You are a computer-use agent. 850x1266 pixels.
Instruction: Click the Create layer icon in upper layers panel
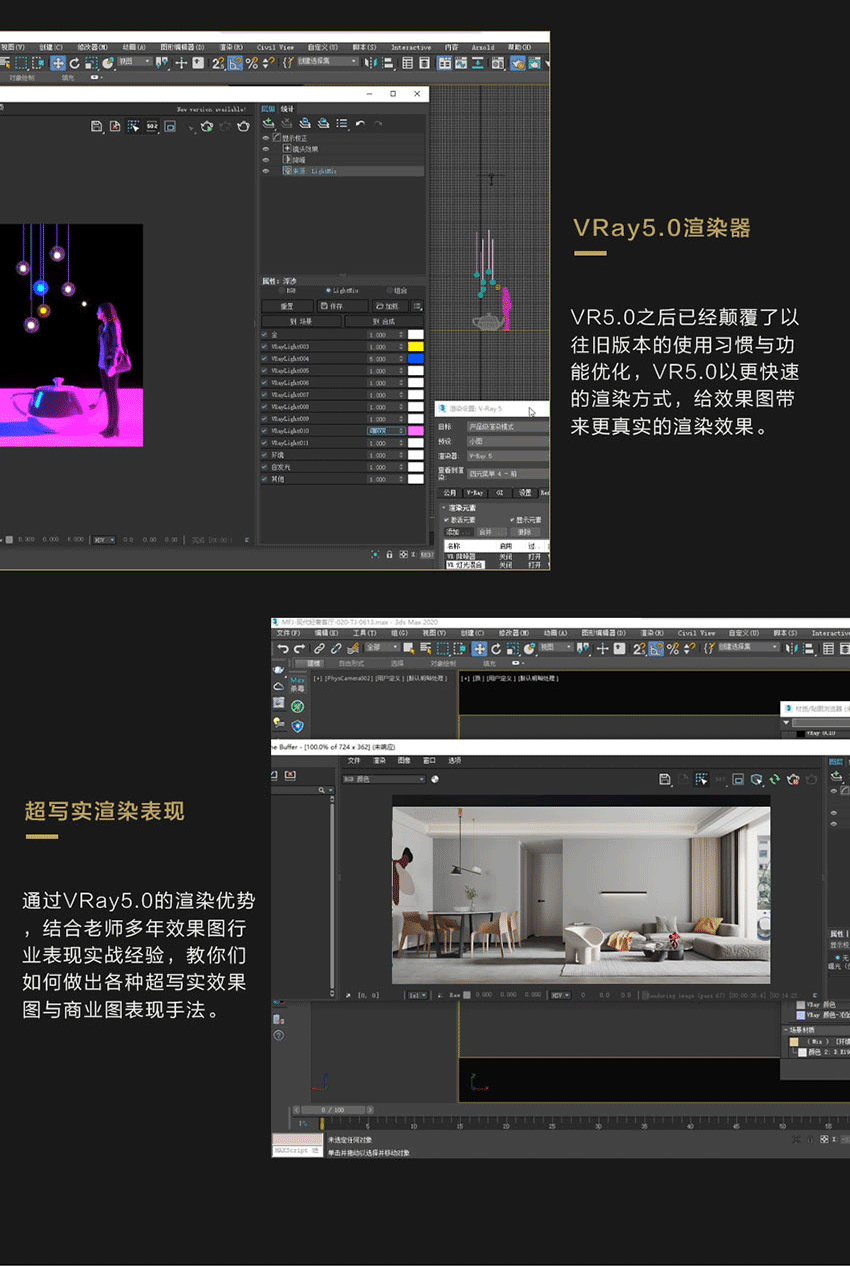[x=269, y=123]
